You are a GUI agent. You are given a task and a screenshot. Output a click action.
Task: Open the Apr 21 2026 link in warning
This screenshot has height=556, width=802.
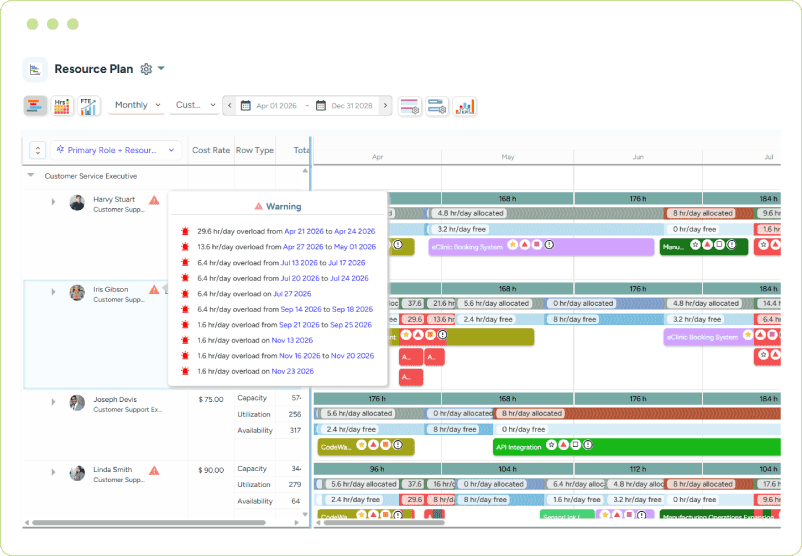[304, 231]
